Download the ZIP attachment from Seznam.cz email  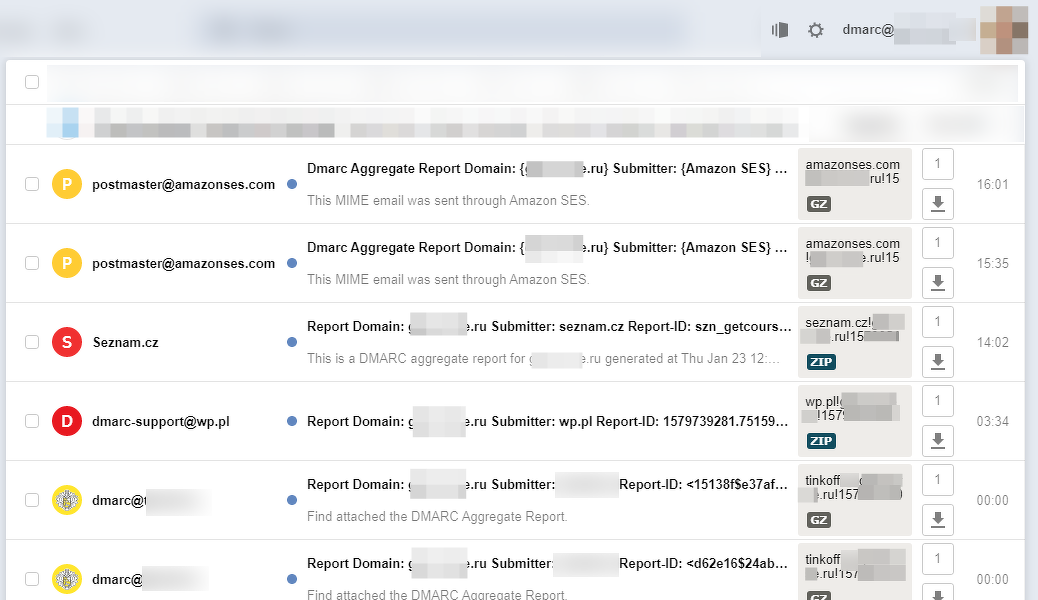937,362
